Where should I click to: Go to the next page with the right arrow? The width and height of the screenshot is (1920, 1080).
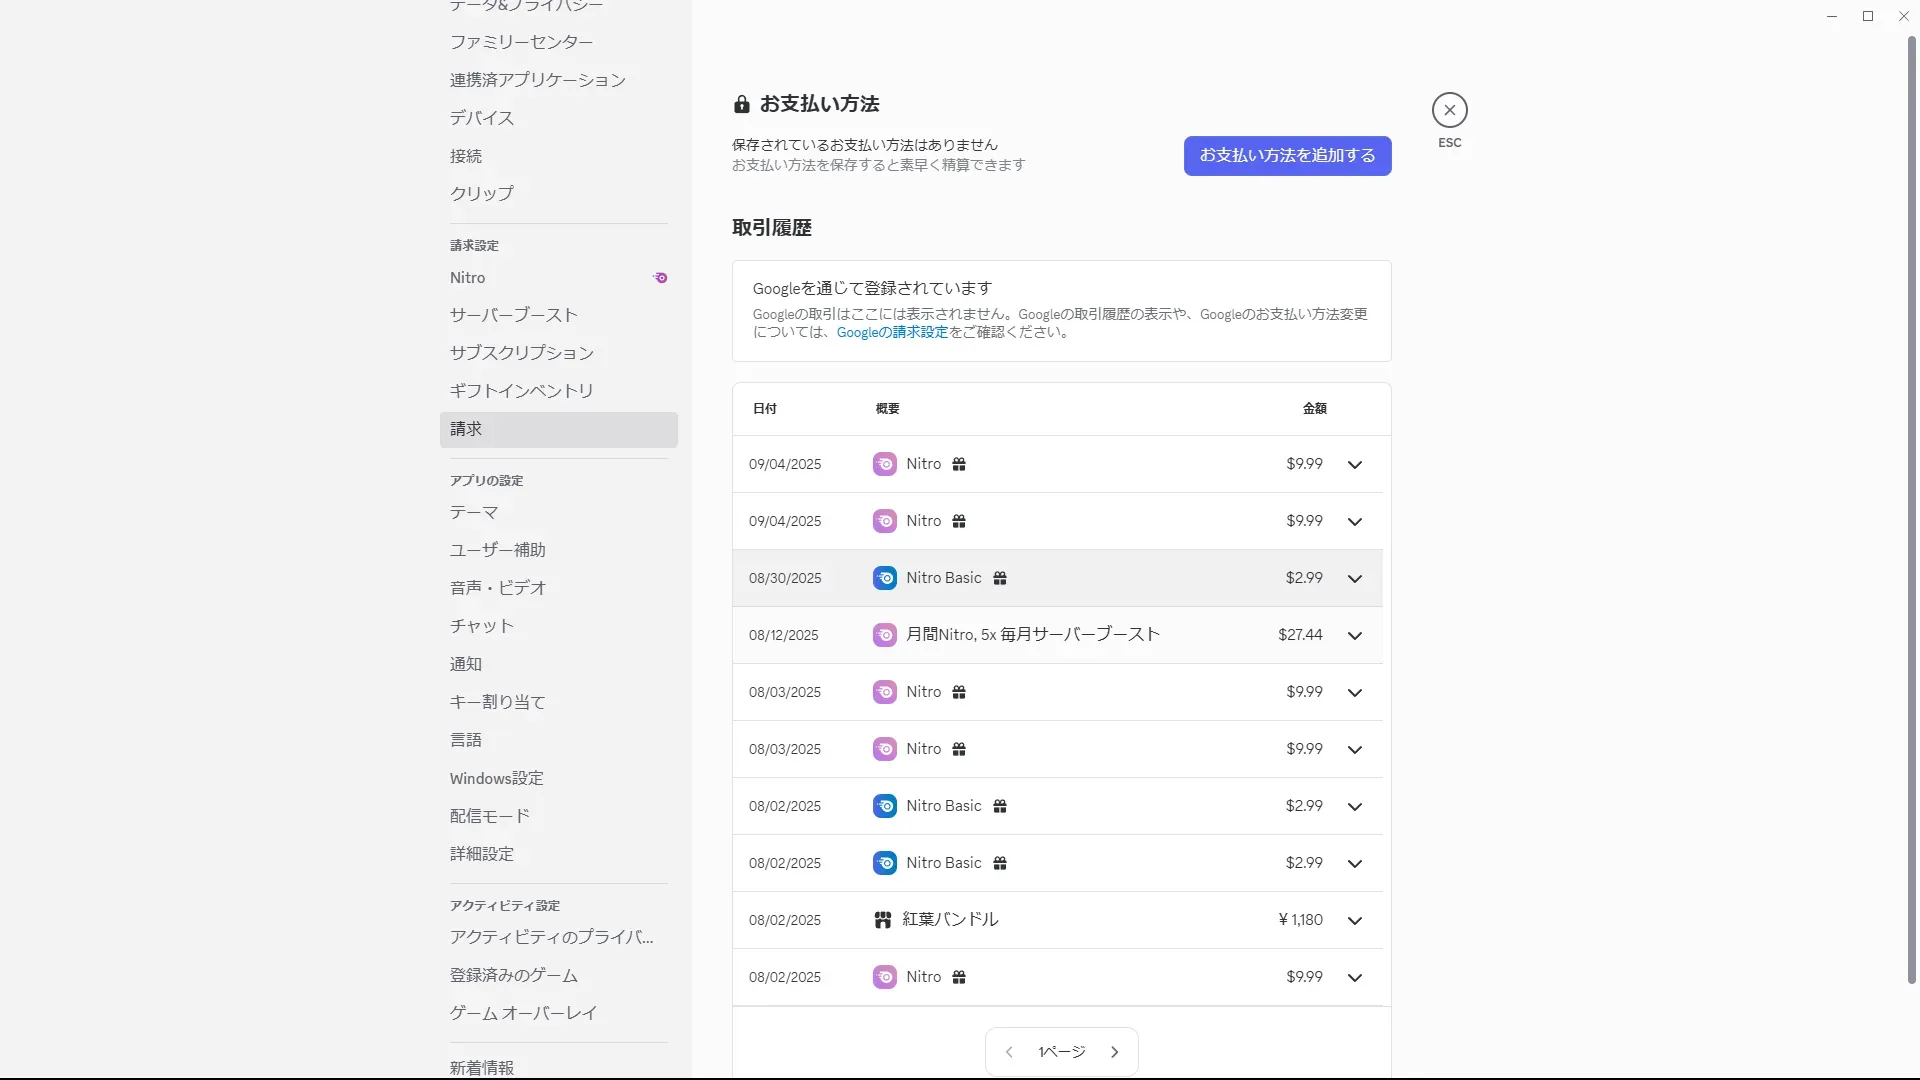click(1114, 1052)
